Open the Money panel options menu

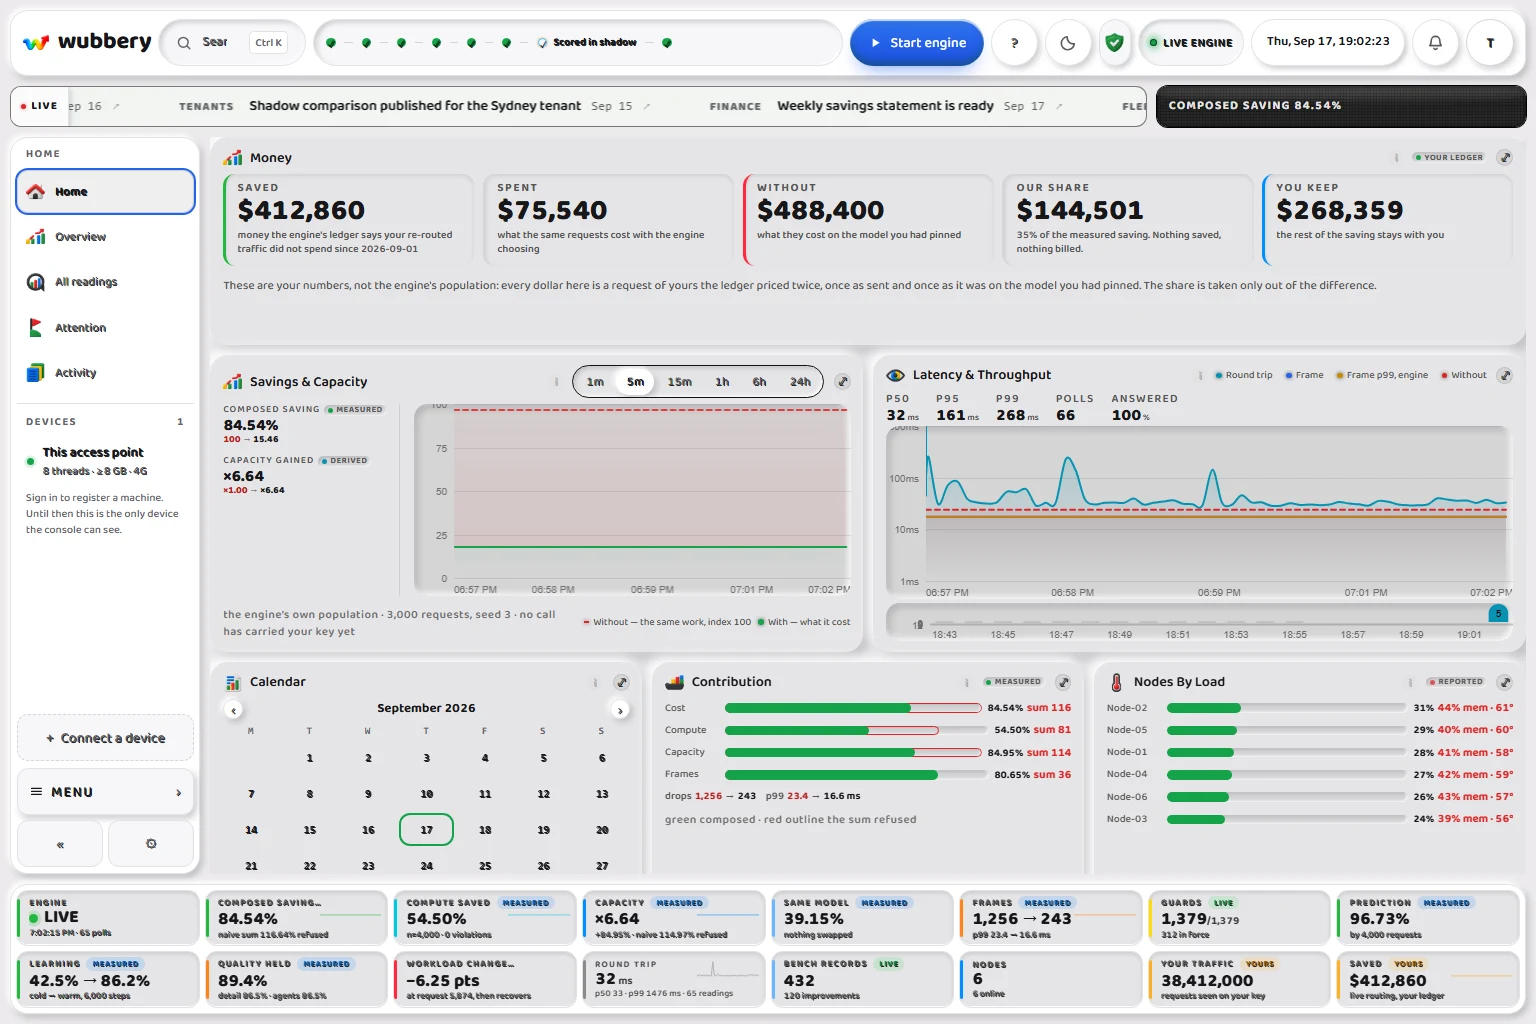point(1396,158)
